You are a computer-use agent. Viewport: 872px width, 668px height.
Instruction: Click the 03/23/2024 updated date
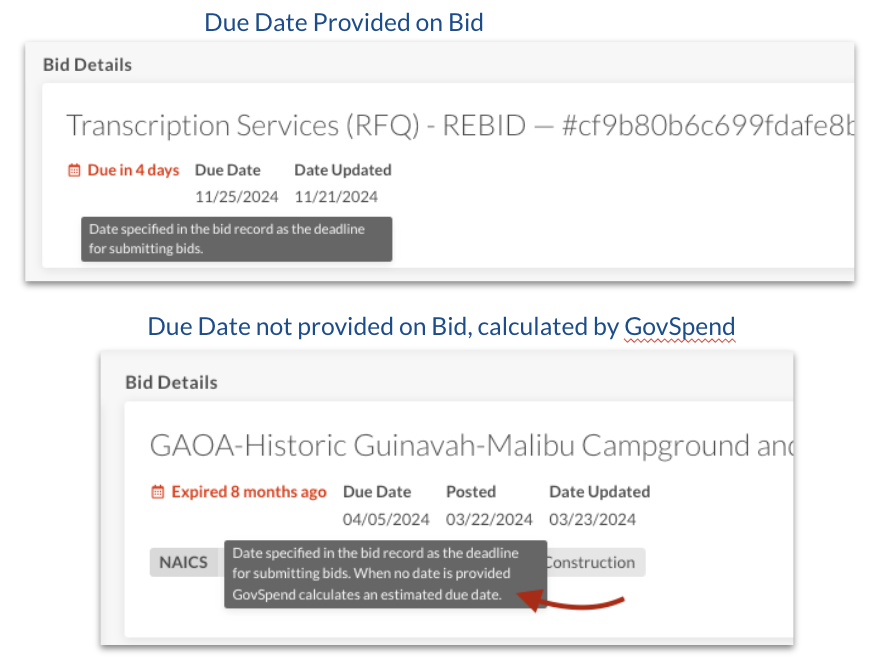(x=592, y=519)
